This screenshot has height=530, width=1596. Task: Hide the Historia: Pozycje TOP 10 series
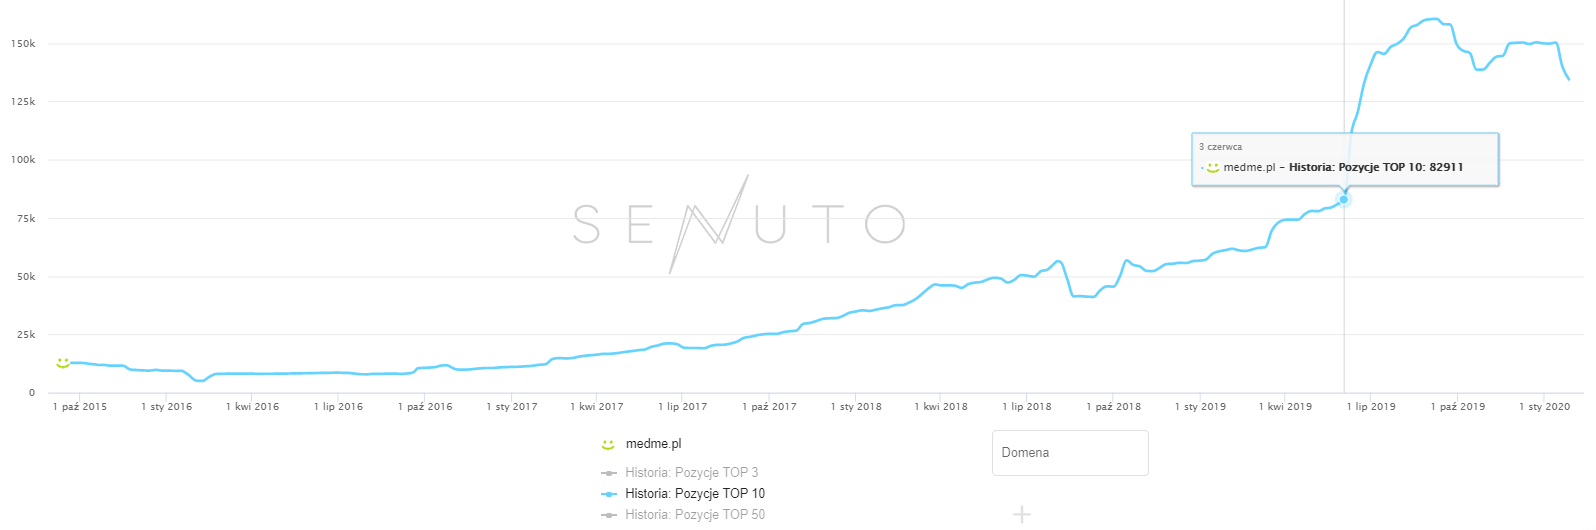694,494
